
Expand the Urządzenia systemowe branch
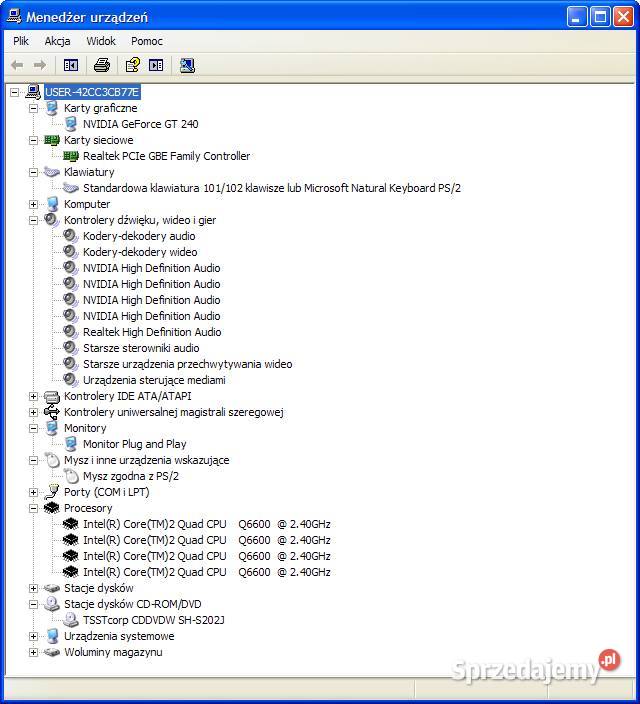tap(33, 636)
